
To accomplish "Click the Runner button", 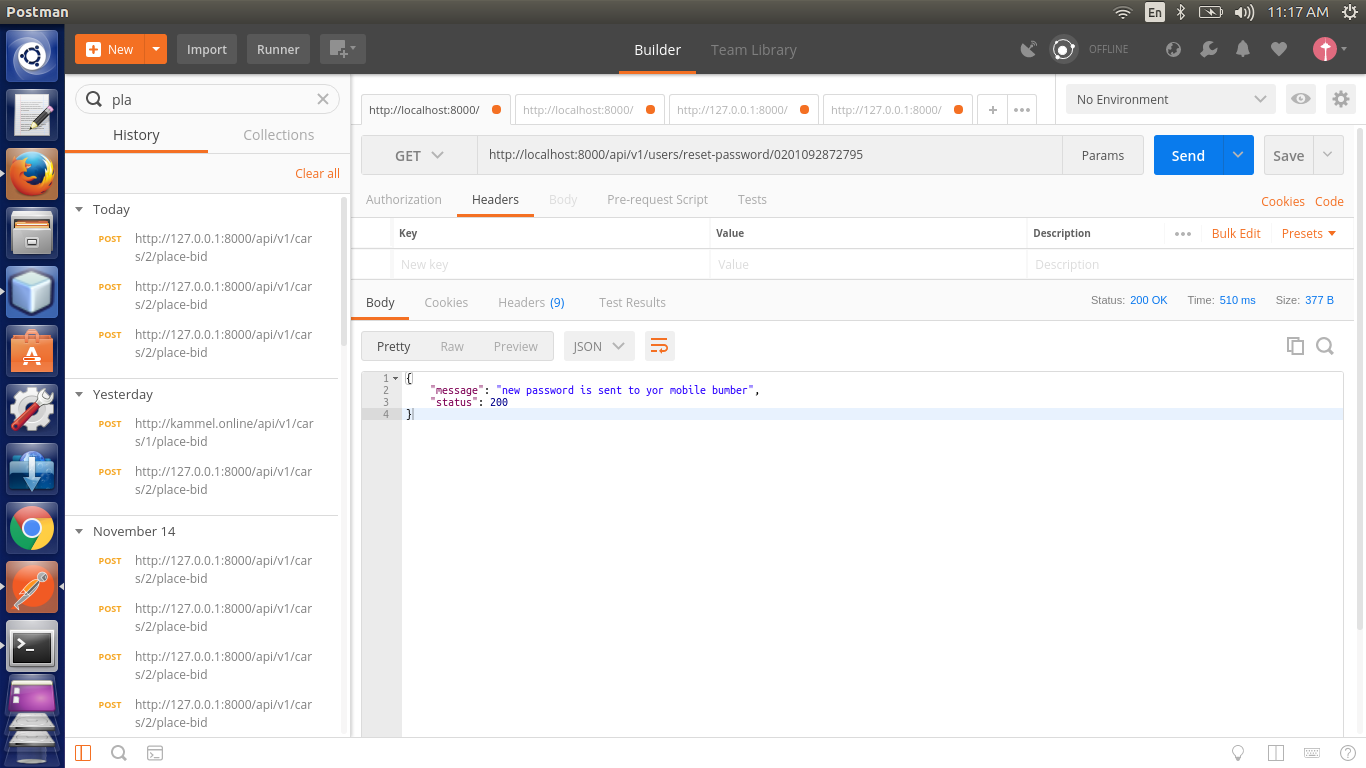I will [x=278, y=49].
